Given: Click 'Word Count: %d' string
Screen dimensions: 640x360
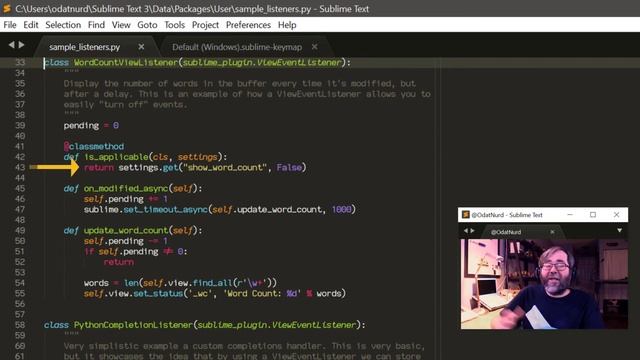Looking at the screenshot, I should pyautogui.click(x=262, y=293).
